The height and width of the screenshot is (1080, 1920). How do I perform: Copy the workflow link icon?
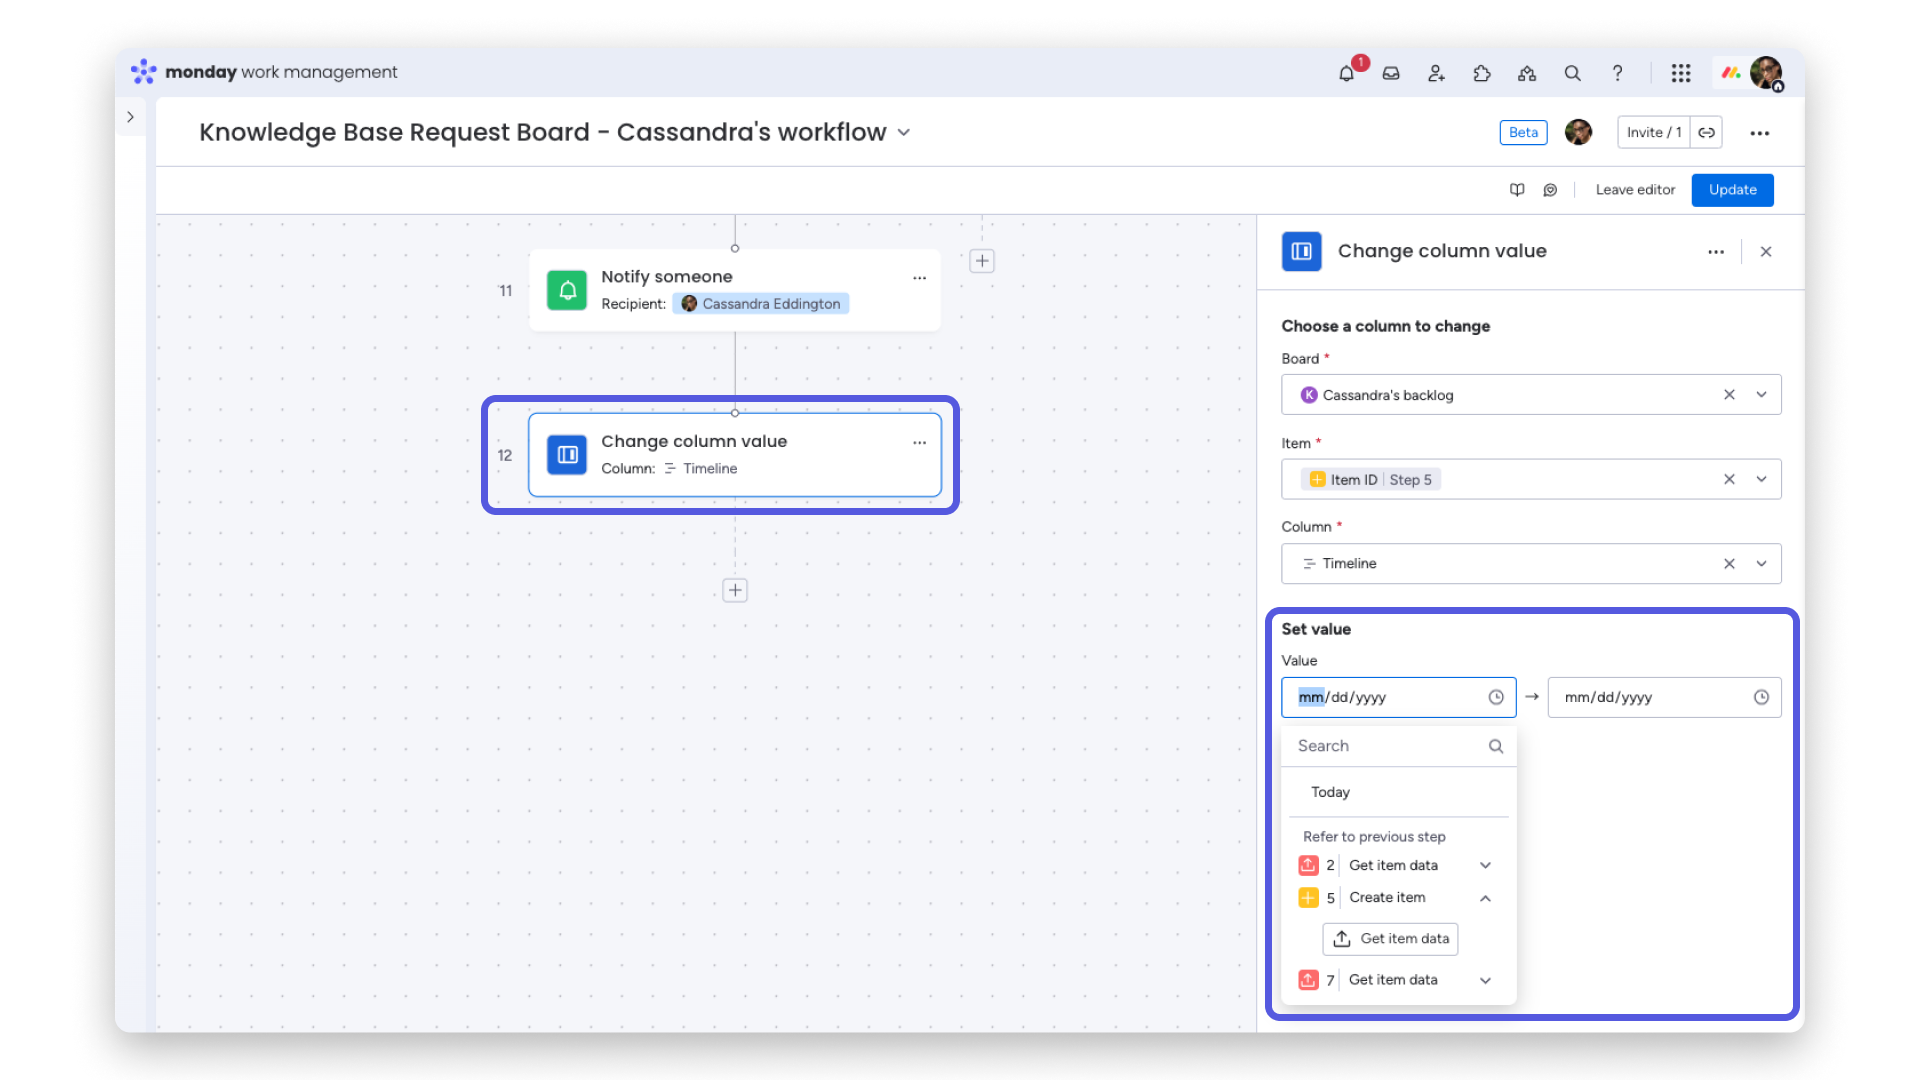[x=1707, y=132]
